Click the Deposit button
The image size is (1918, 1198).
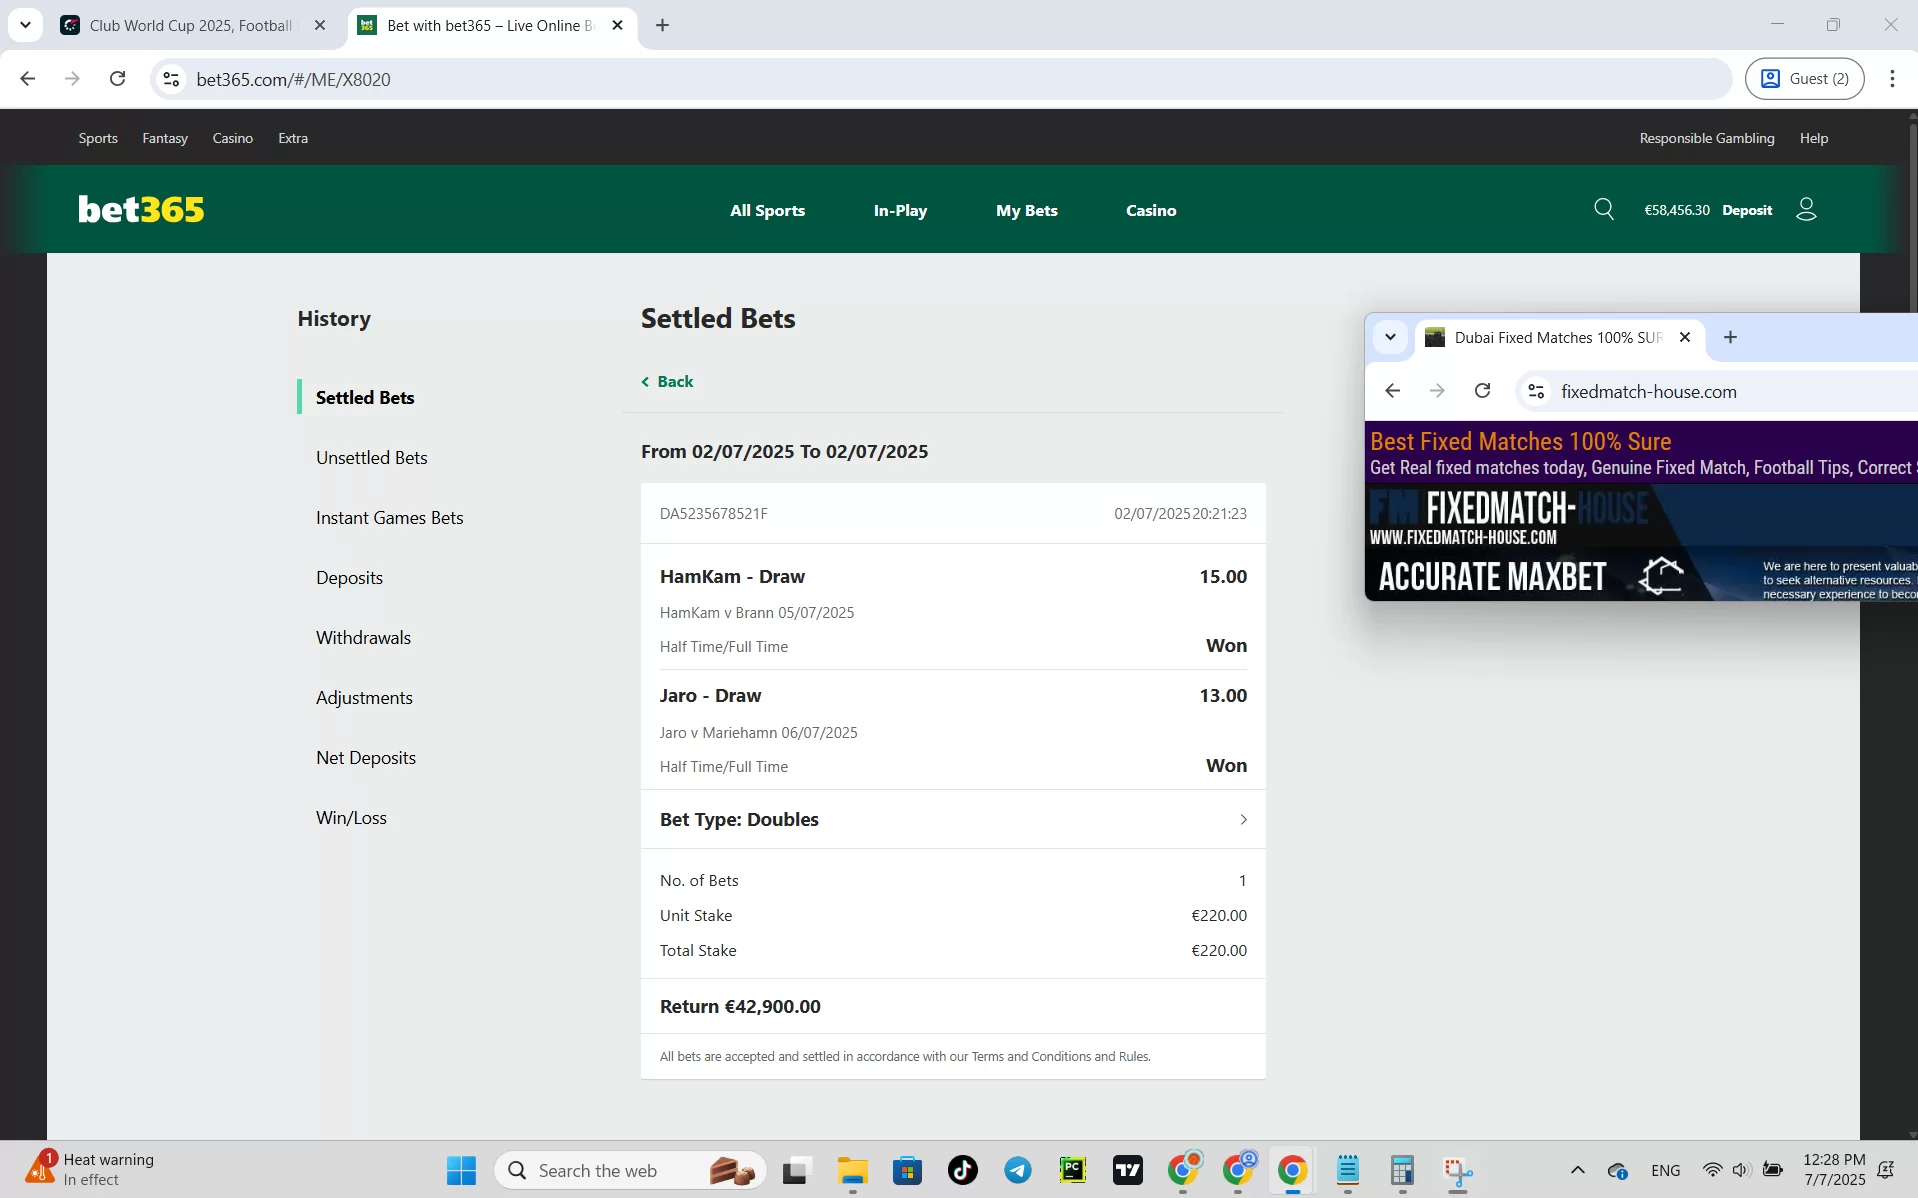[x=1746, y=209]
